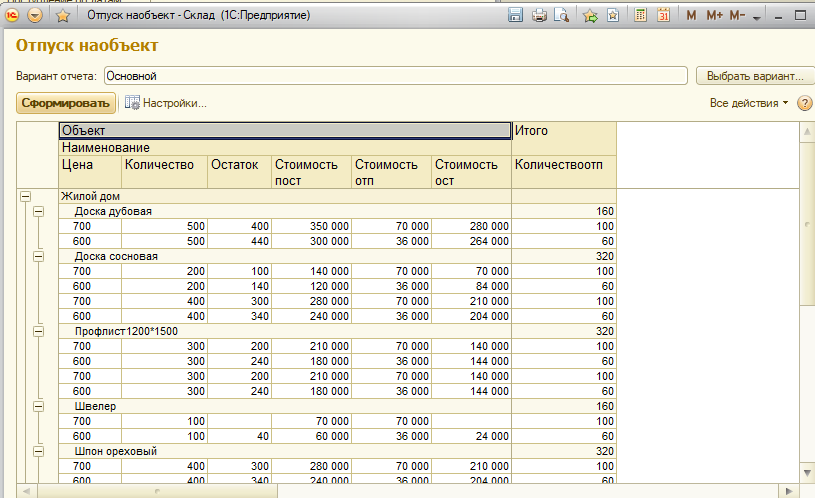Collapse the Доска сосновая group
The height and width of the screenshot is (498, 815).
(38, 256)
